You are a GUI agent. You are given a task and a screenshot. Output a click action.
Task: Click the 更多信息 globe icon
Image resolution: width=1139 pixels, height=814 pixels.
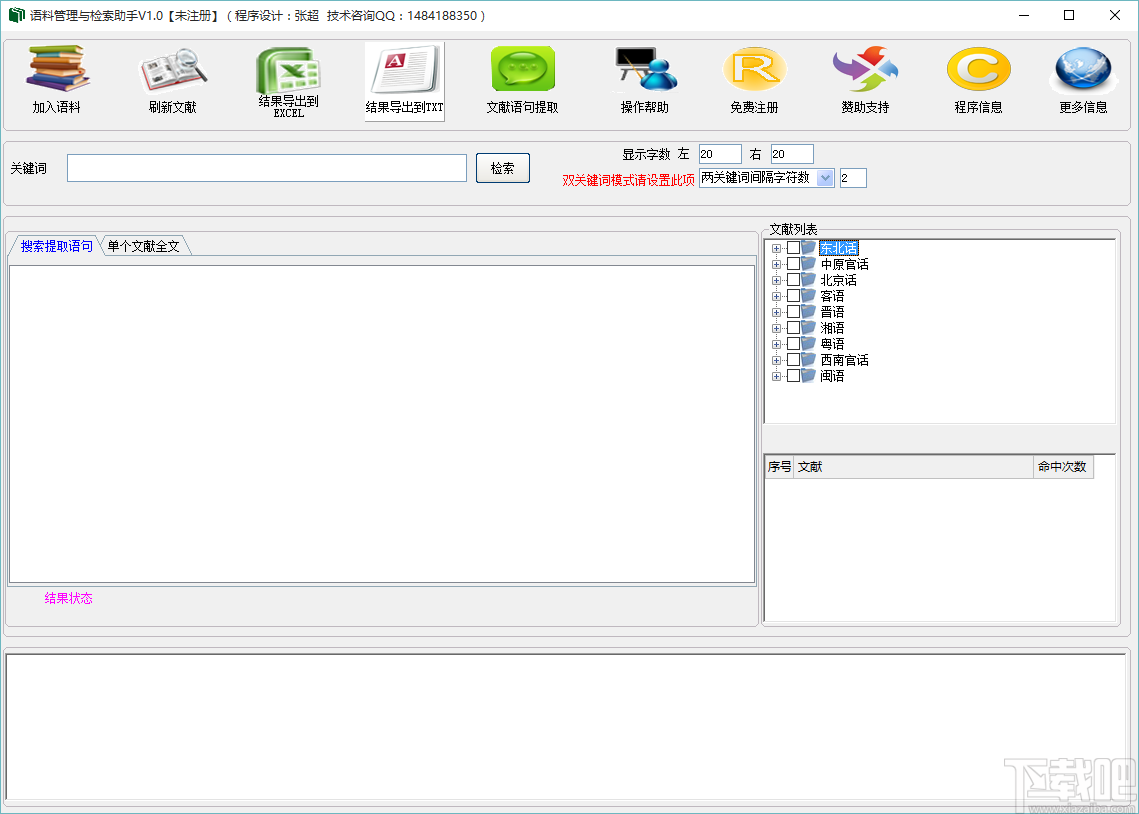[1083, 70]
